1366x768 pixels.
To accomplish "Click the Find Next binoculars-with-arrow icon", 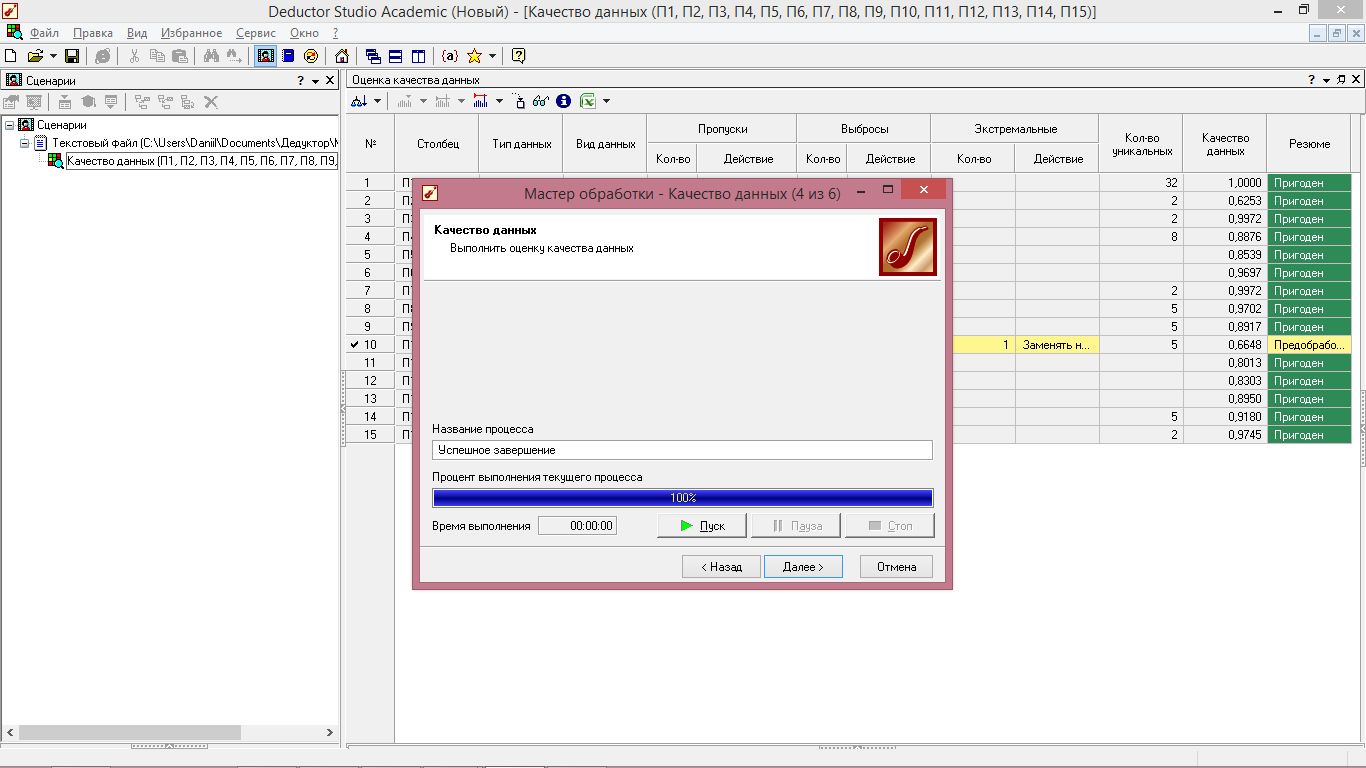I will [233, 56].
